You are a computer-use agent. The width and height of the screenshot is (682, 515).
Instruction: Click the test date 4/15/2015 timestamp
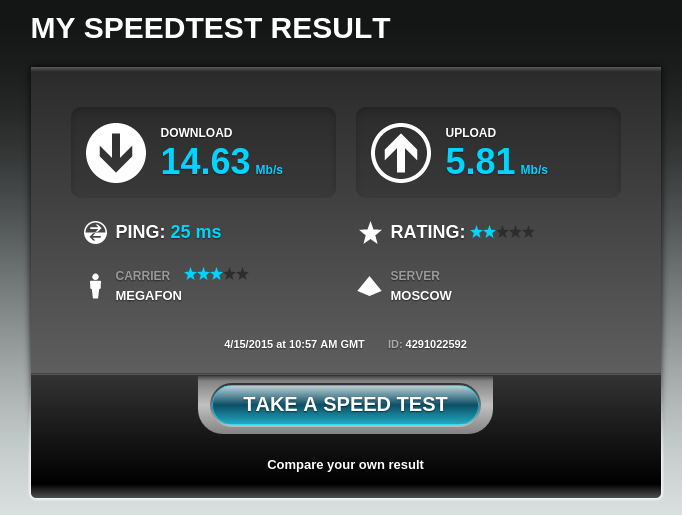(294, 344)
